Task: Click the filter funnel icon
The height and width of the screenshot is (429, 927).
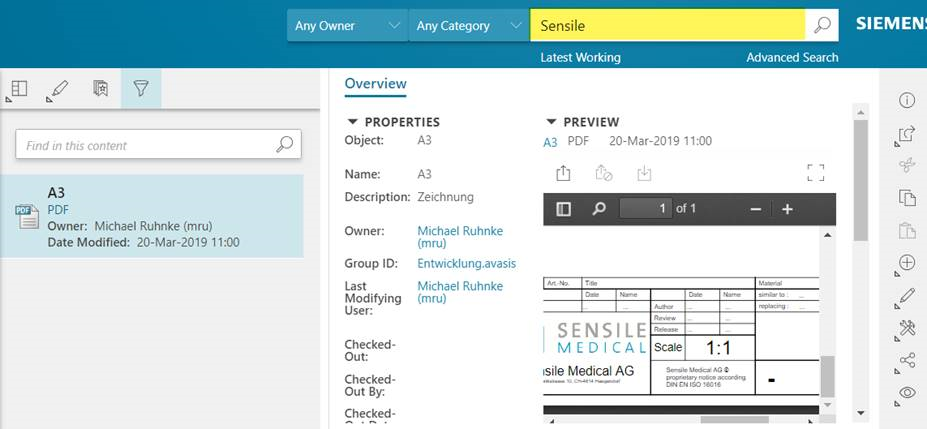Action: pyautogui.click(x=141, y=89)
